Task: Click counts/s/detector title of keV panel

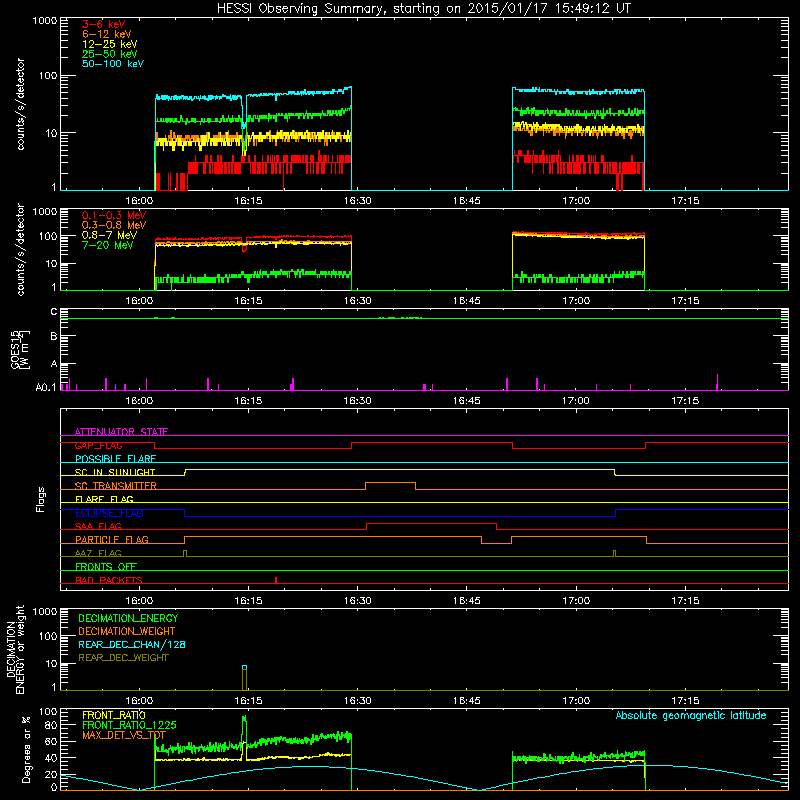Action: (20, 104)
